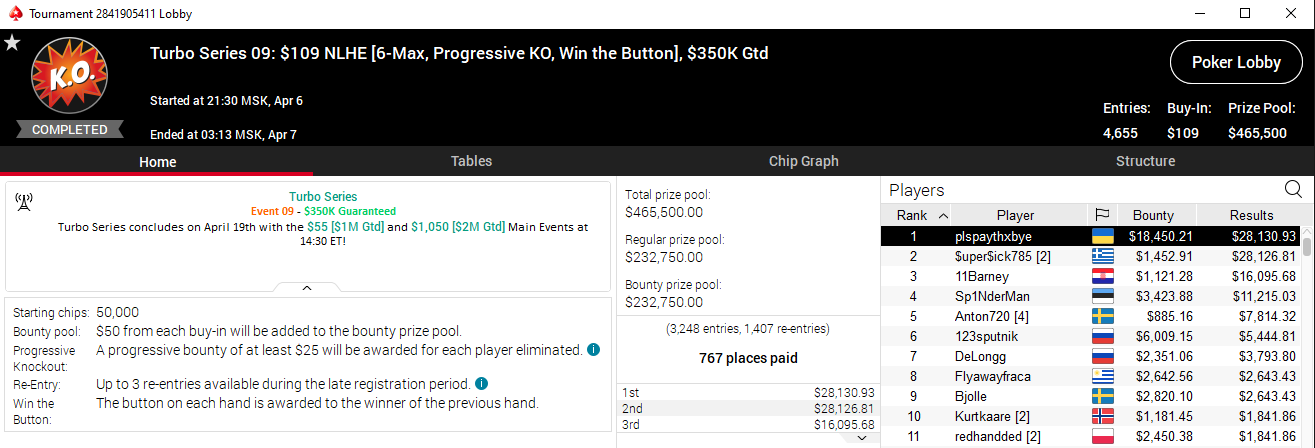Switch to the Tables tab

[x=471, y=161]
